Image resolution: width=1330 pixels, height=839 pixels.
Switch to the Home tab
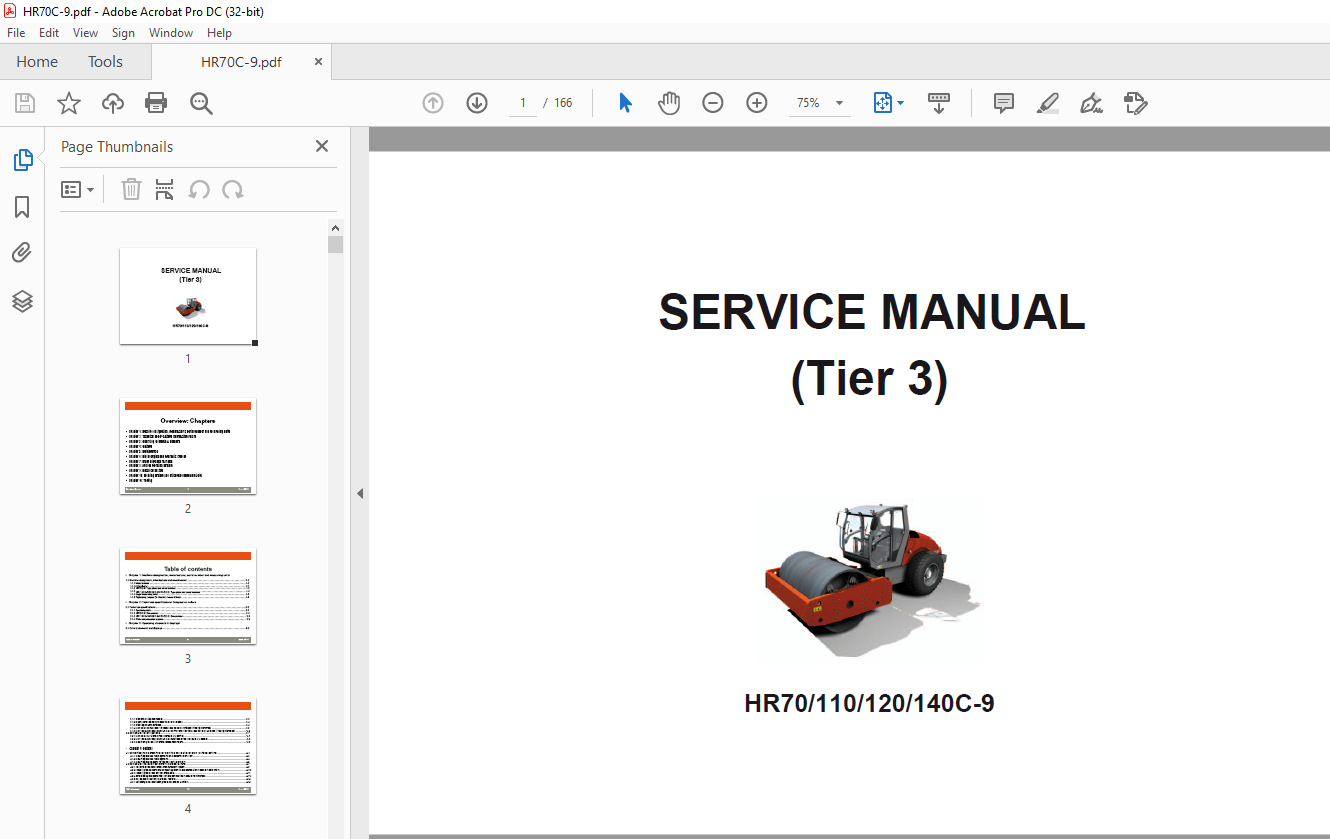click(x=37, y=62)
